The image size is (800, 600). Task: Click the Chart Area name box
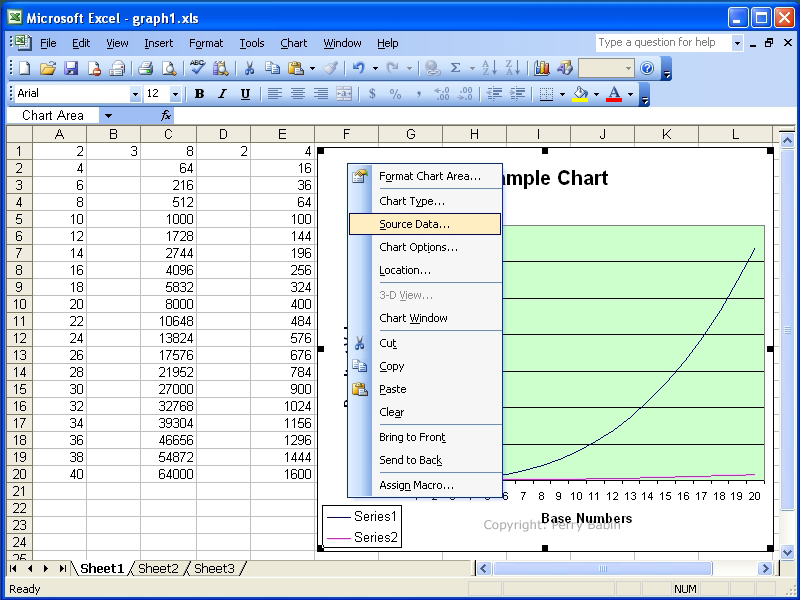tap(53, 116)
